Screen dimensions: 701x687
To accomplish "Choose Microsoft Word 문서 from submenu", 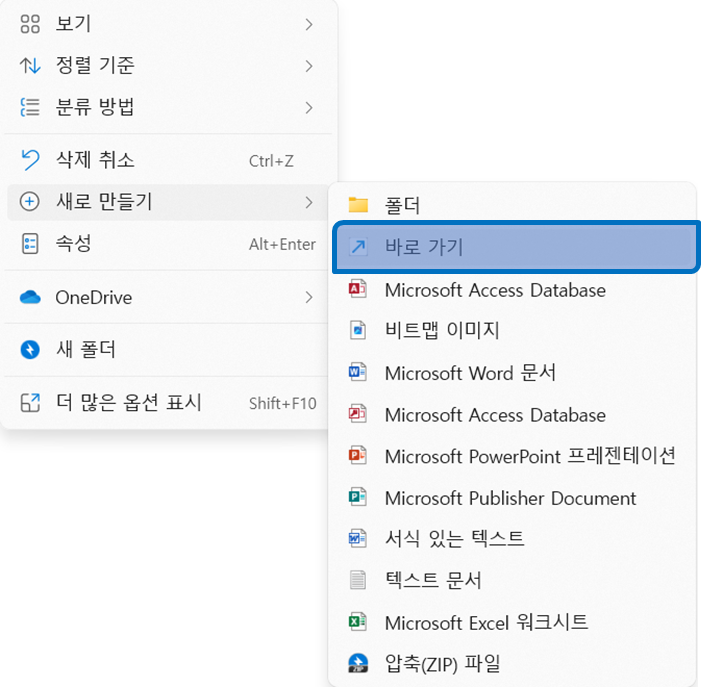I will (x=470, y=373).
